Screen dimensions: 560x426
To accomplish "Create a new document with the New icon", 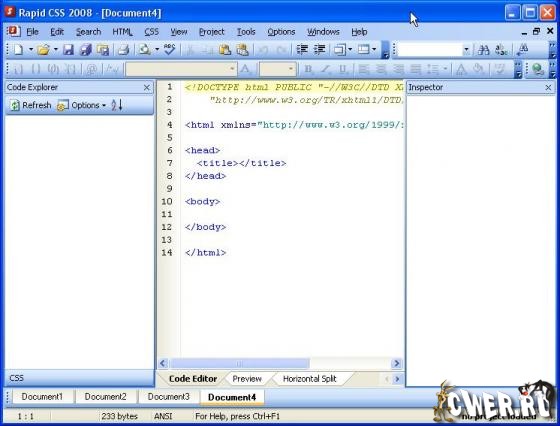I will click(19, 50).
